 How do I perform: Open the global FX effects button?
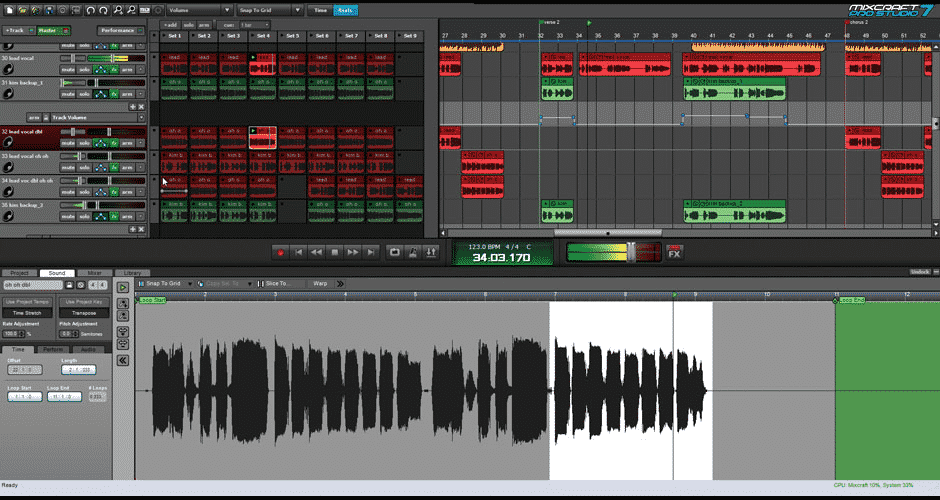pos(674,252)
